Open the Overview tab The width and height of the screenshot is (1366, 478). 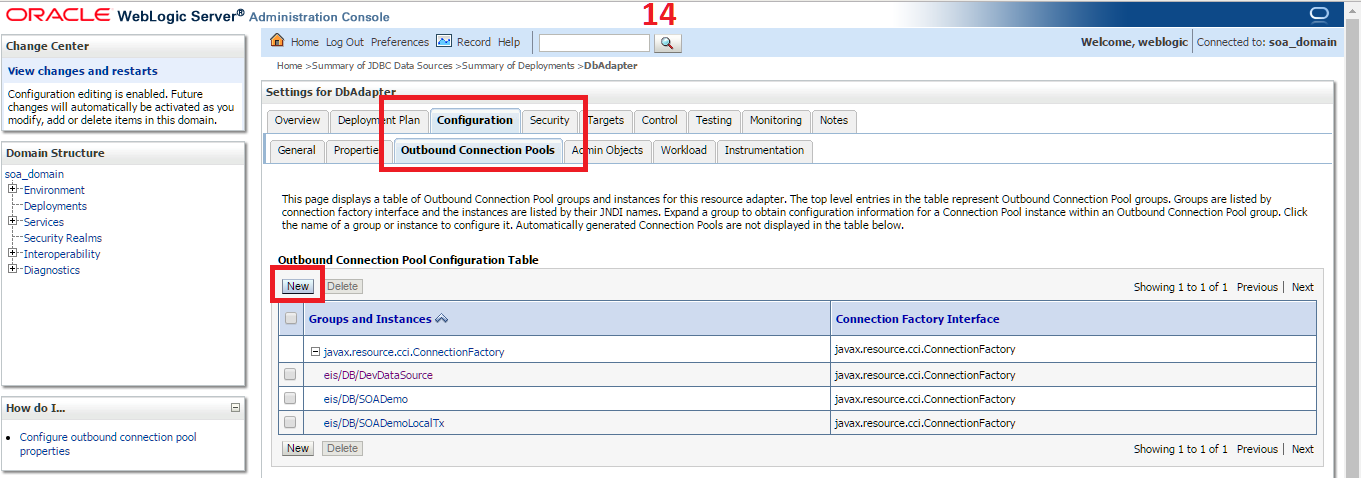click(x=297, y=120)
